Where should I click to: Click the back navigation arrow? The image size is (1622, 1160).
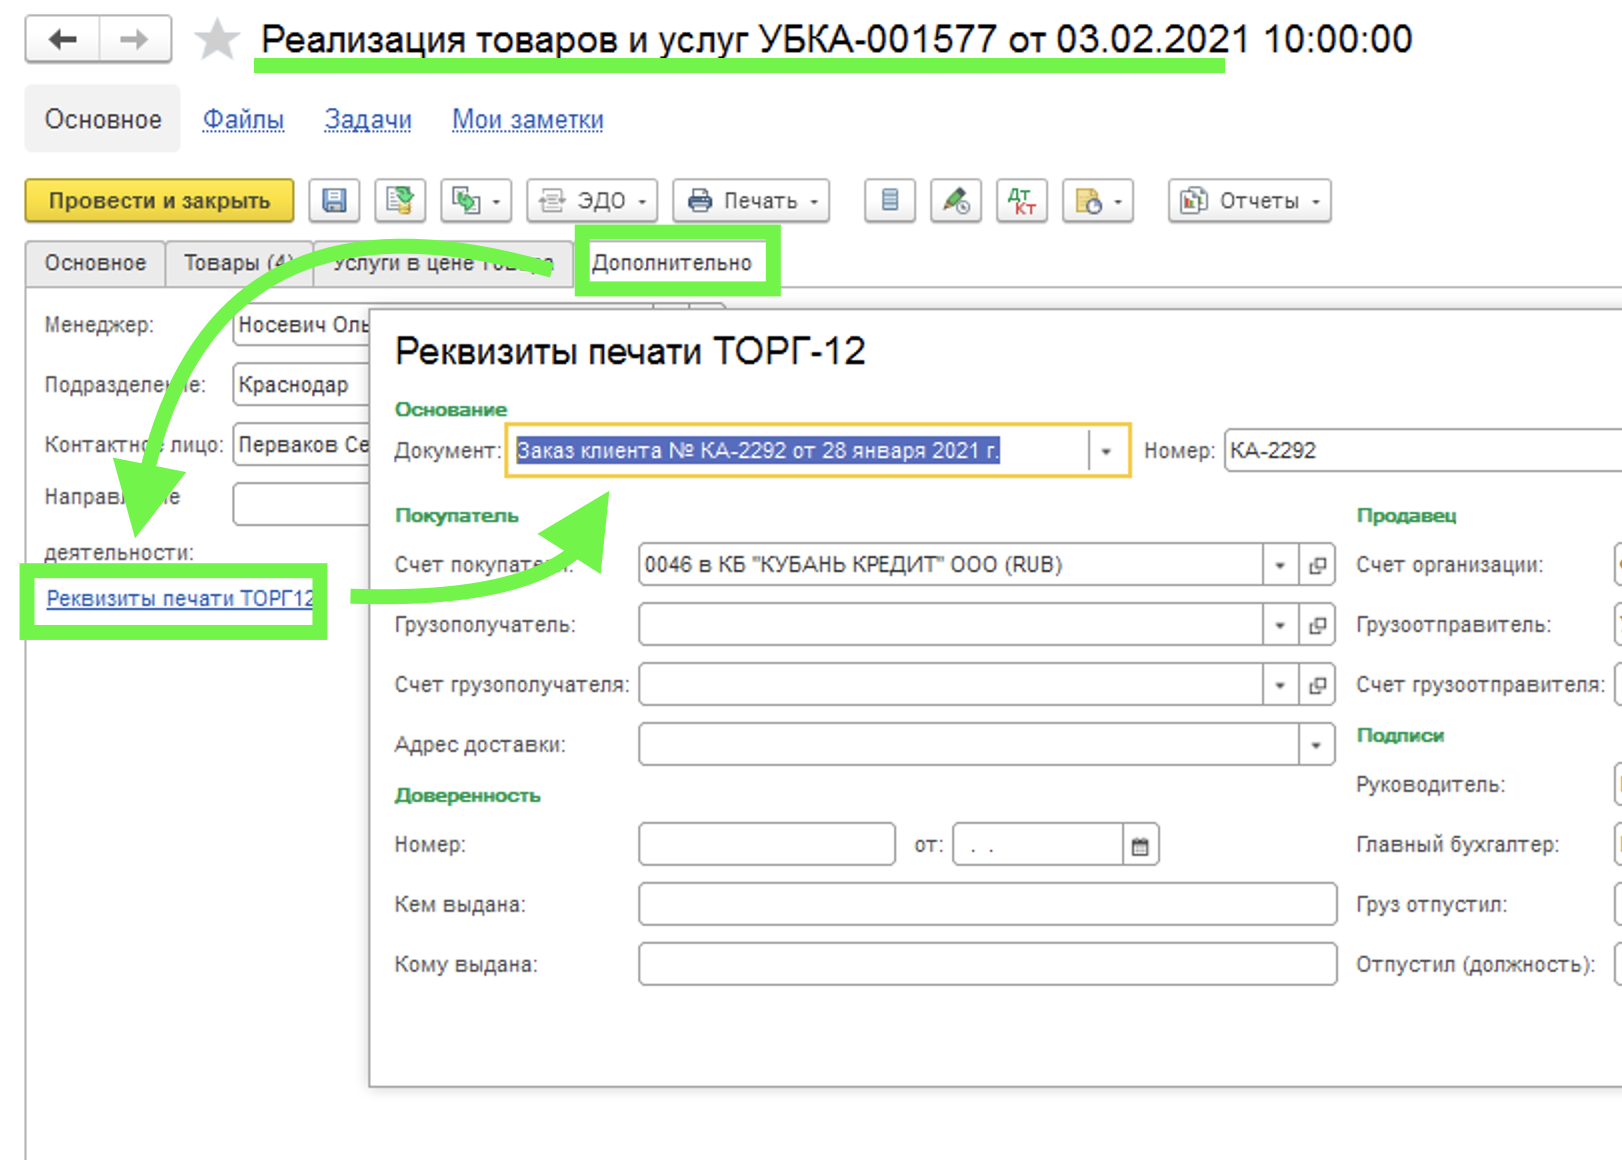[62, 40]
